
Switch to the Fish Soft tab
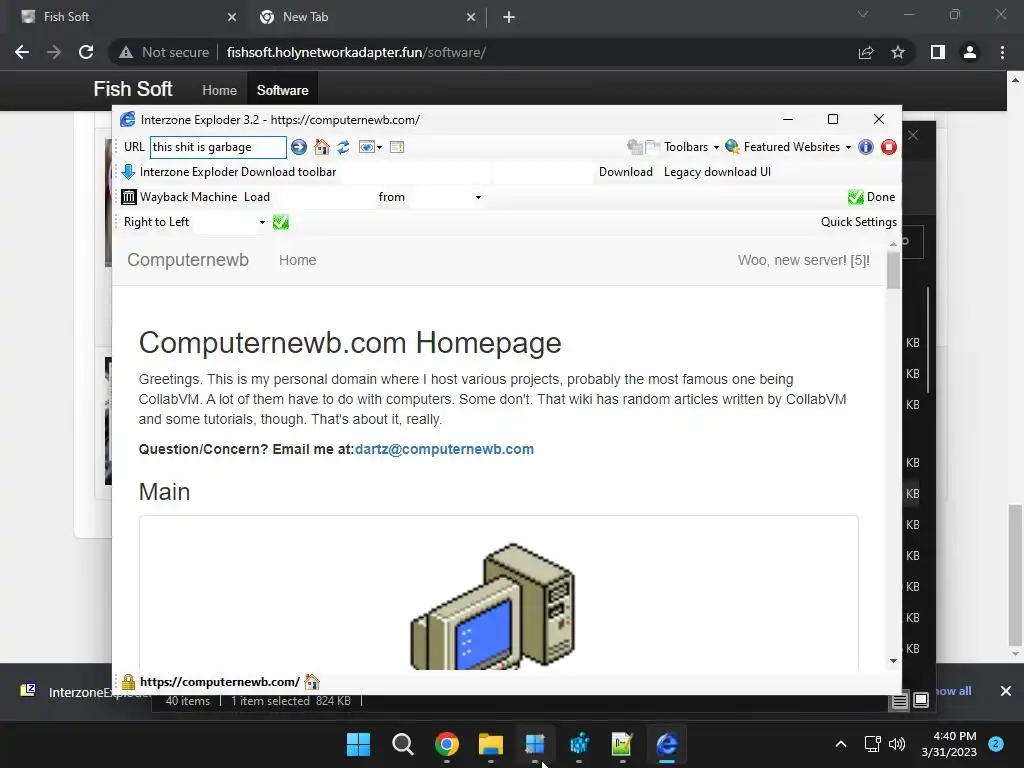127,17
